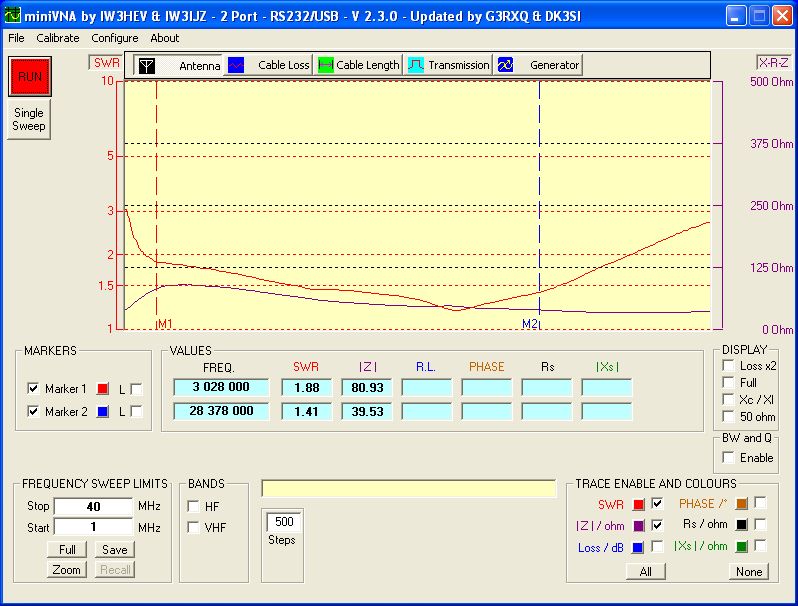Open the Calibrate menu
The height and width of the screenshot is (606, 798).
58,38
